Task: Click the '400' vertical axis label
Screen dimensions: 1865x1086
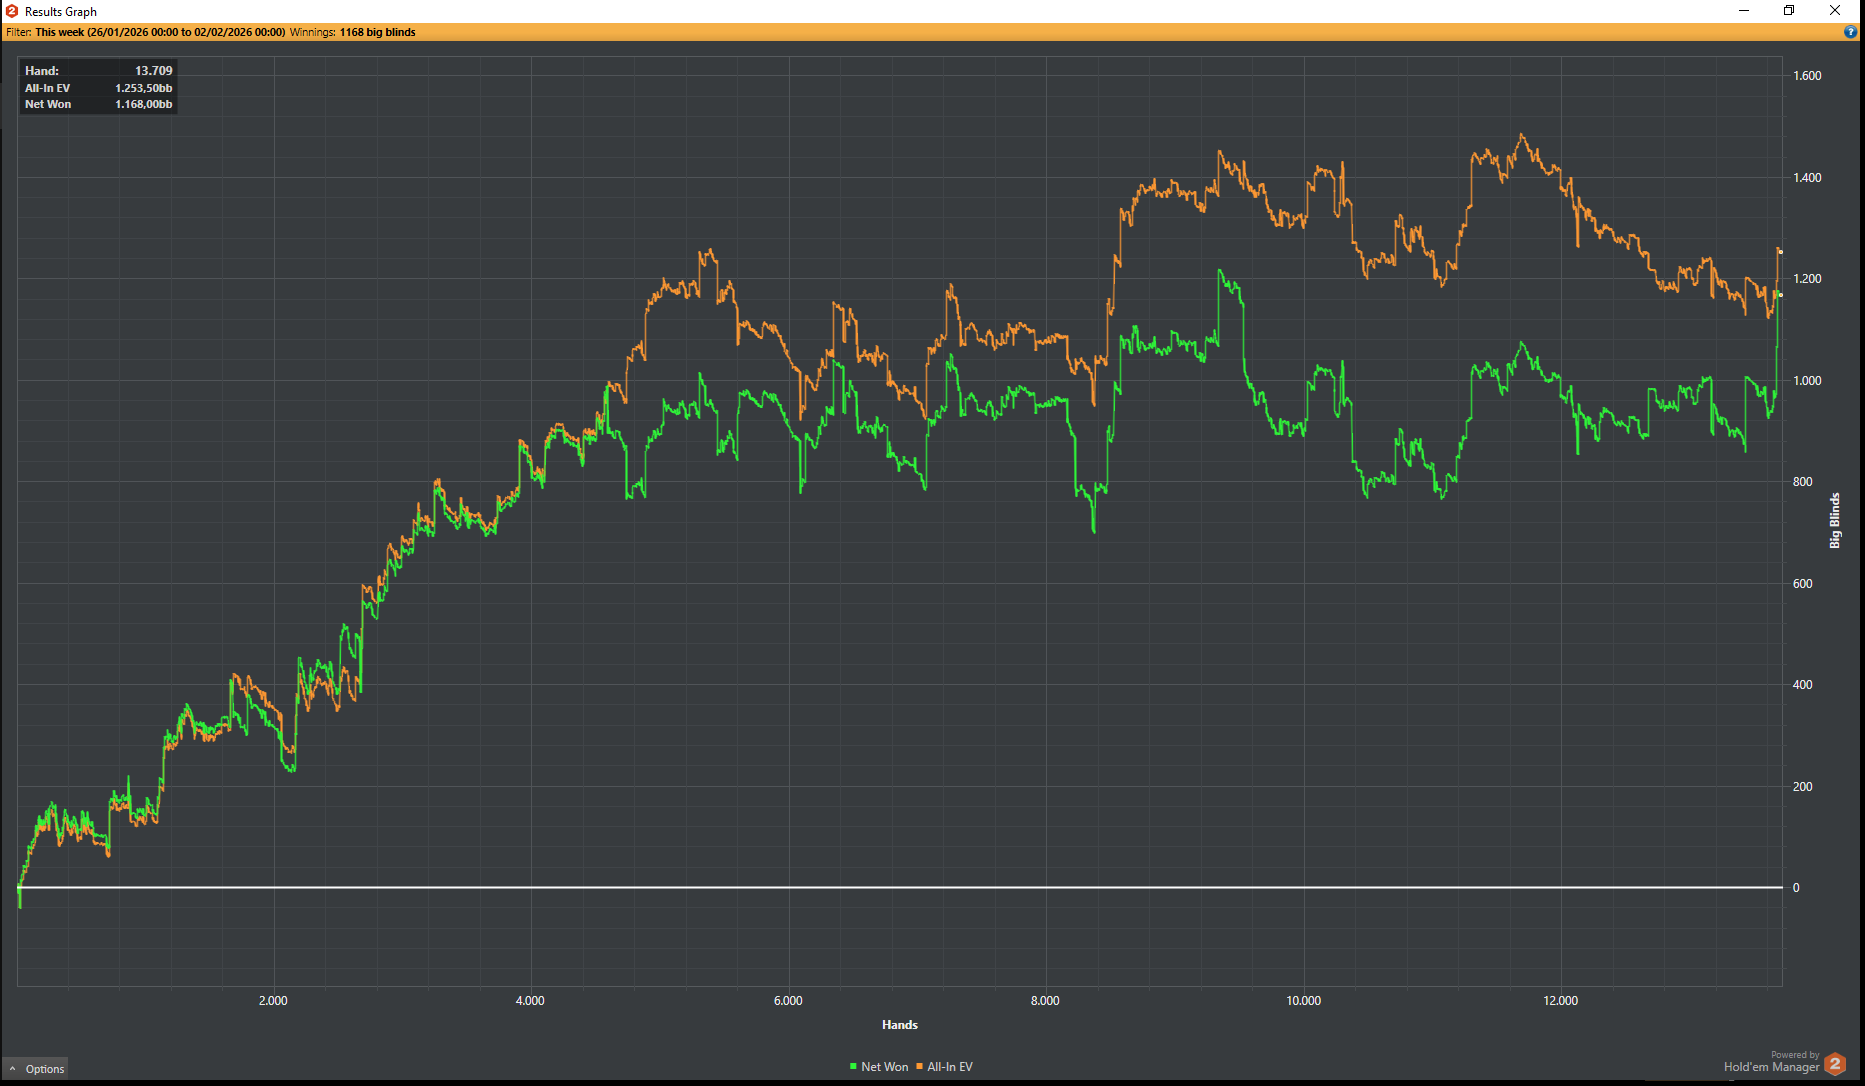Action: point(1803,685)
